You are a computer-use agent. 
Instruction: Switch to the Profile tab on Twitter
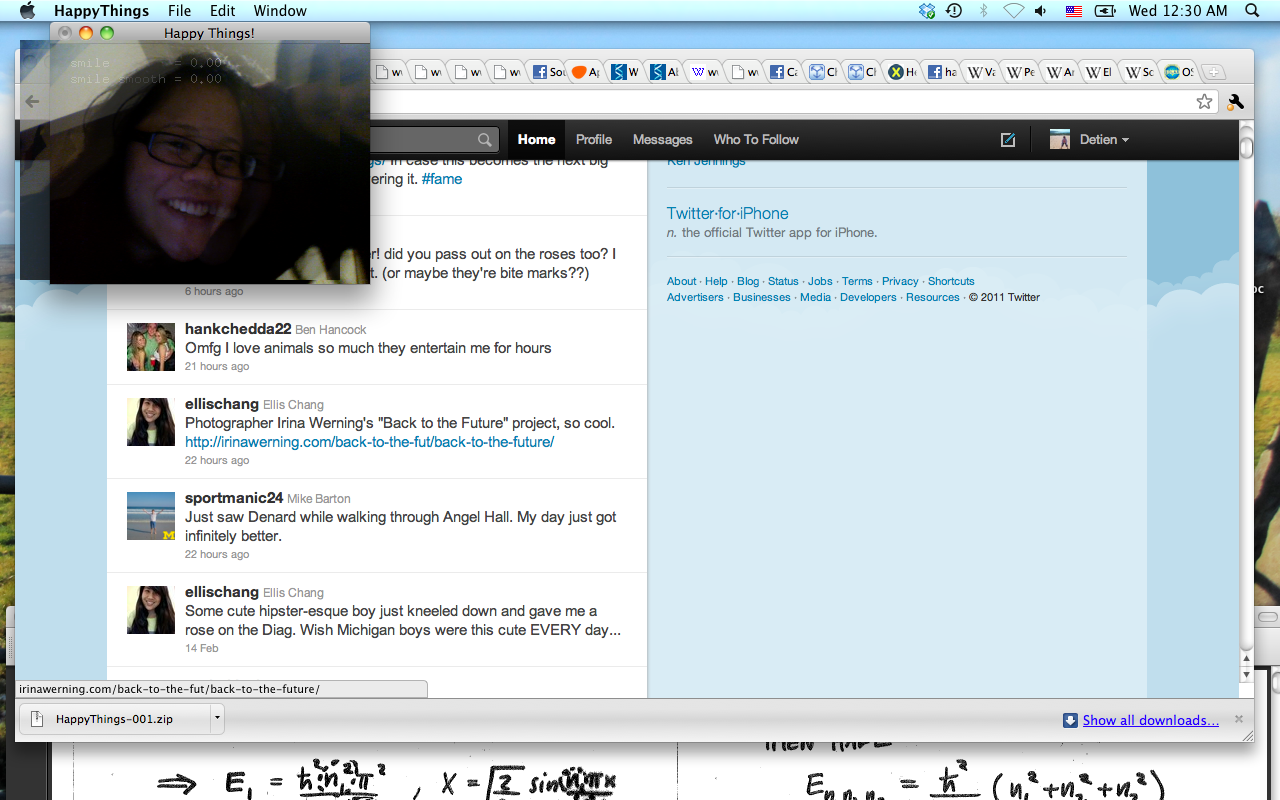[x=593, y=140]
